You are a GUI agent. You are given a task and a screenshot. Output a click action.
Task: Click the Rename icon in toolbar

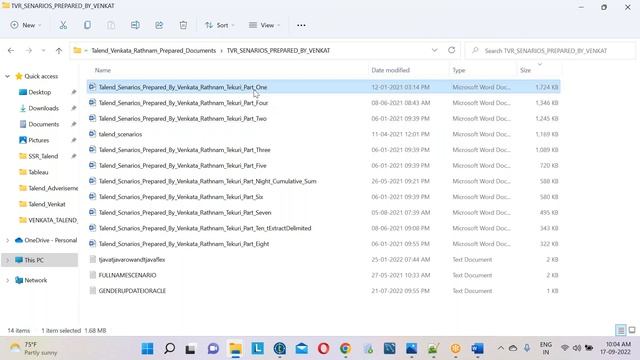(x=135, y=25)
